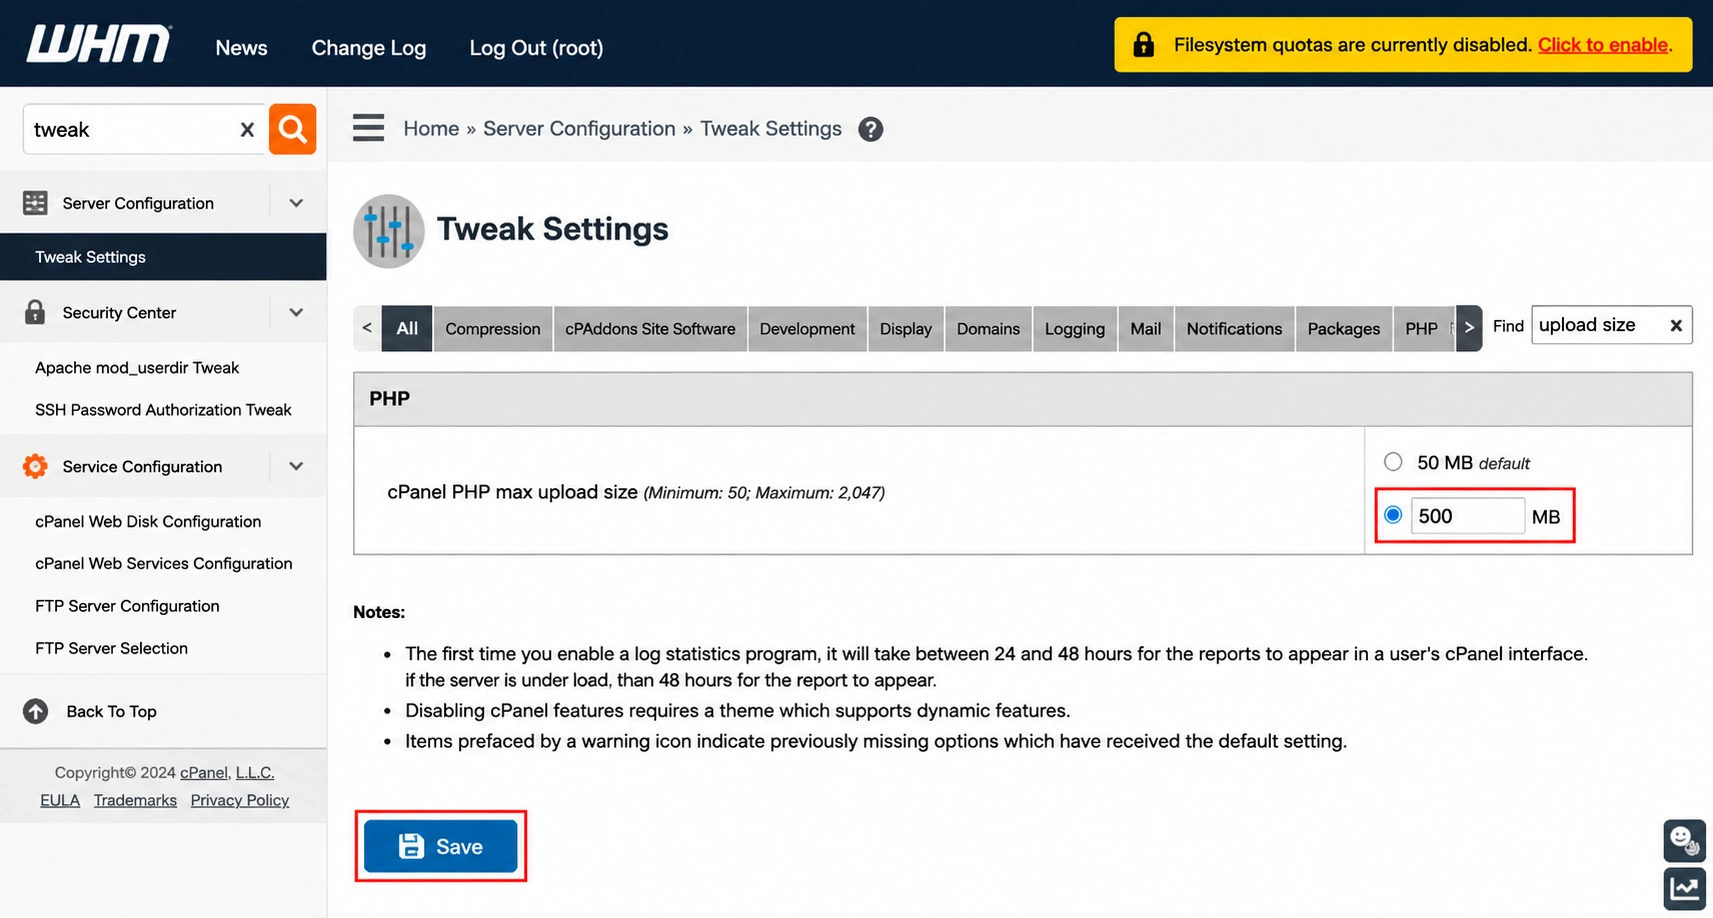1713x918 pixels.
Task: Clear the Find field upload size text
Action: pyautogui.click(x=1676, y=326)
